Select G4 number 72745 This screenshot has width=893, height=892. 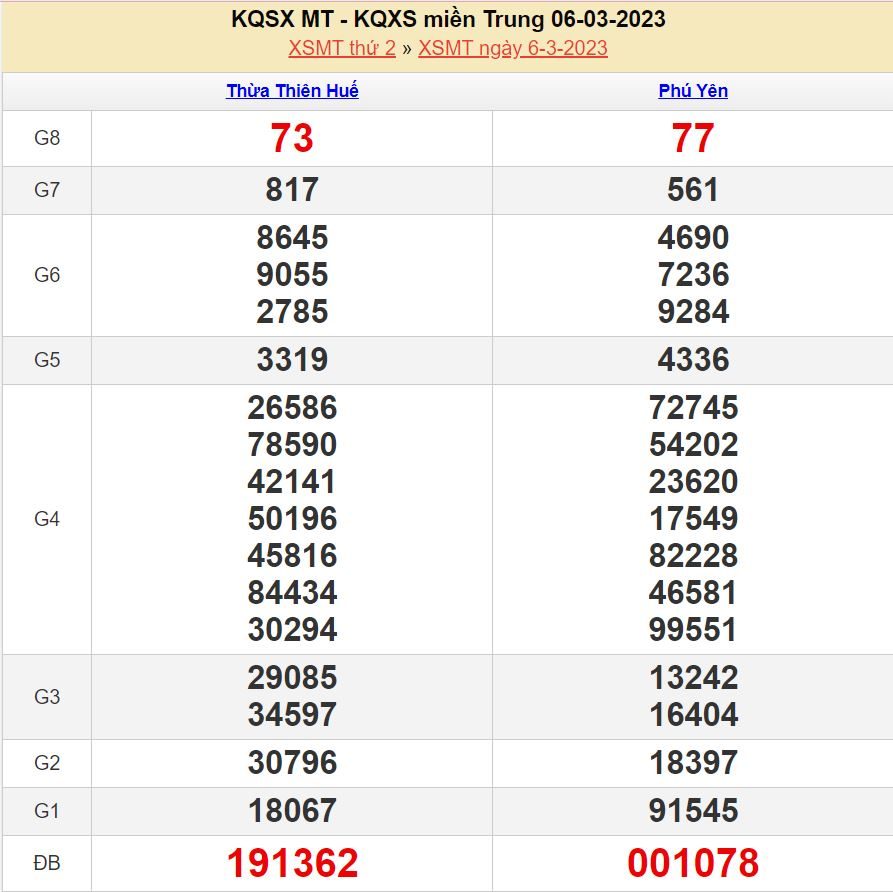pyautogui.click(x=693, y=408)
